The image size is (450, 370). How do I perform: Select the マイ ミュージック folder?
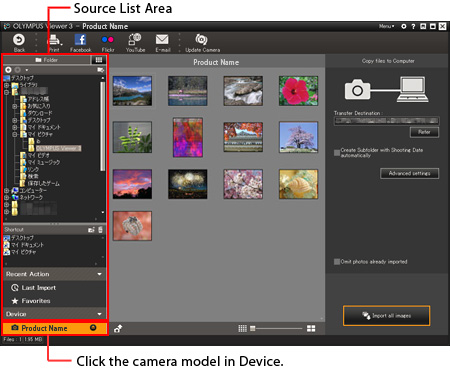tap(44, 162)
